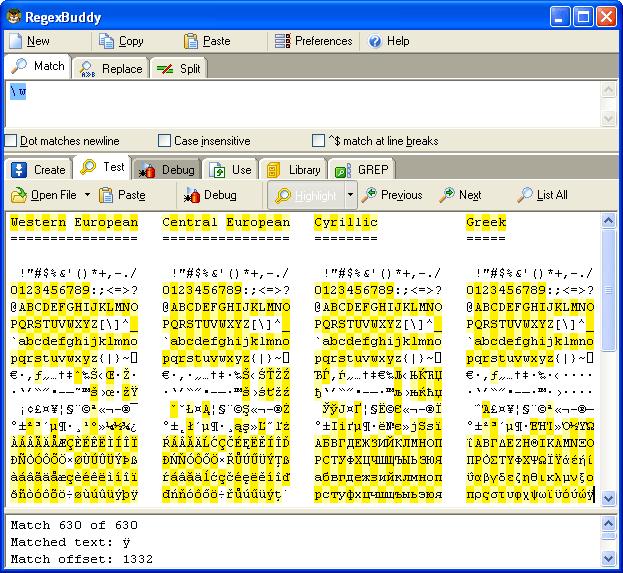Screen dimensions: 623x573
Task: Open the Create tab
Action: 38,170
